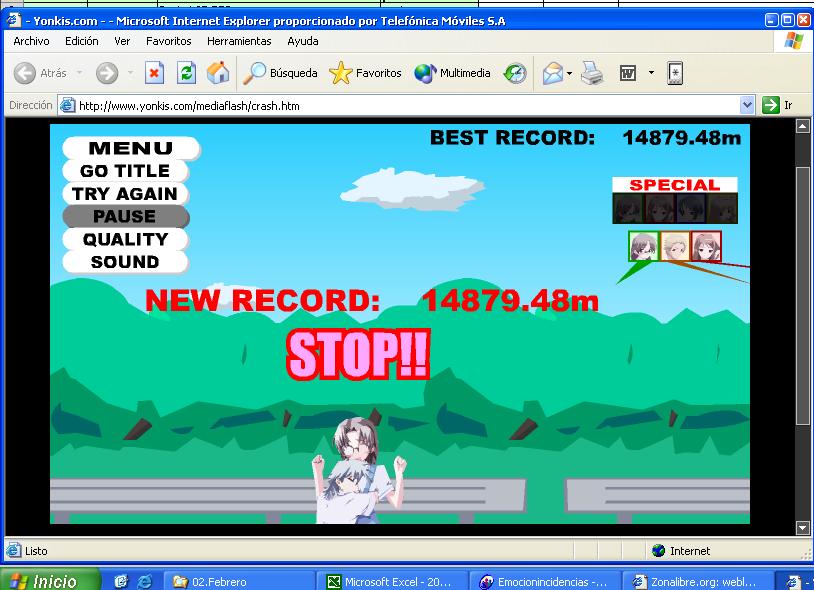Print the page with the printer icon
Viewport: 814px width, 590px height.
(592, 73)
